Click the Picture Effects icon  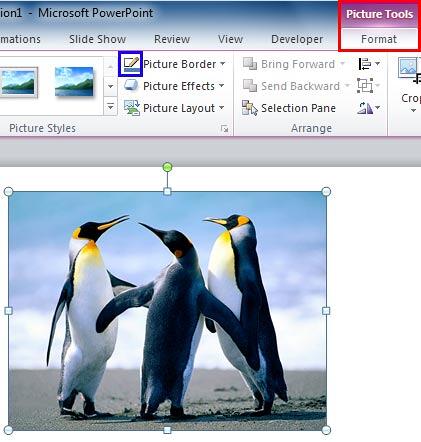131,86
